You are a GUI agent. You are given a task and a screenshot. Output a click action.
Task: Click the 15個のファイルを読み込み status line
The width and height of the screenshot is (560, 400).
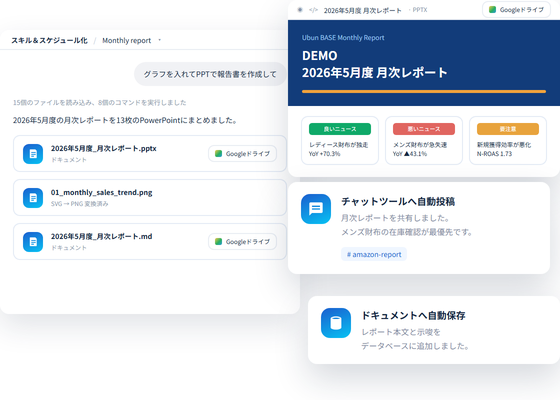pyautogui.click(x=100, y=102)
